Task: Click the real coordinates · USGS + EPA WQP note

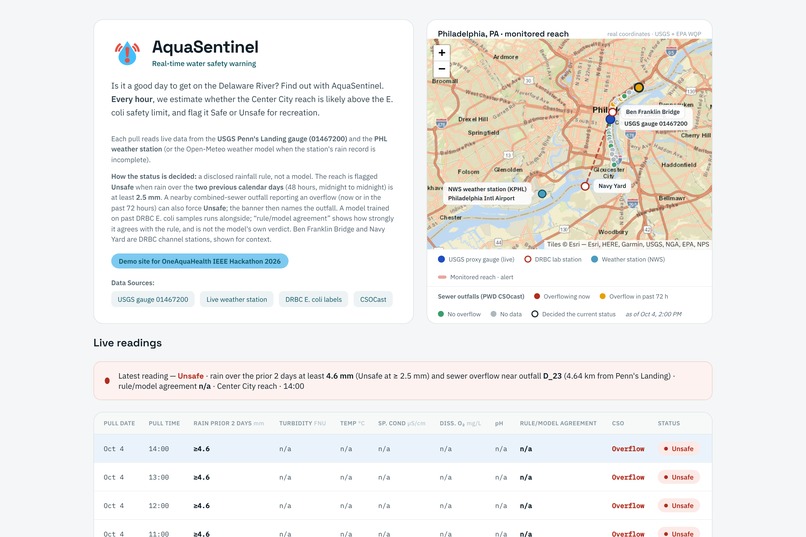Action: pos(654,34)
